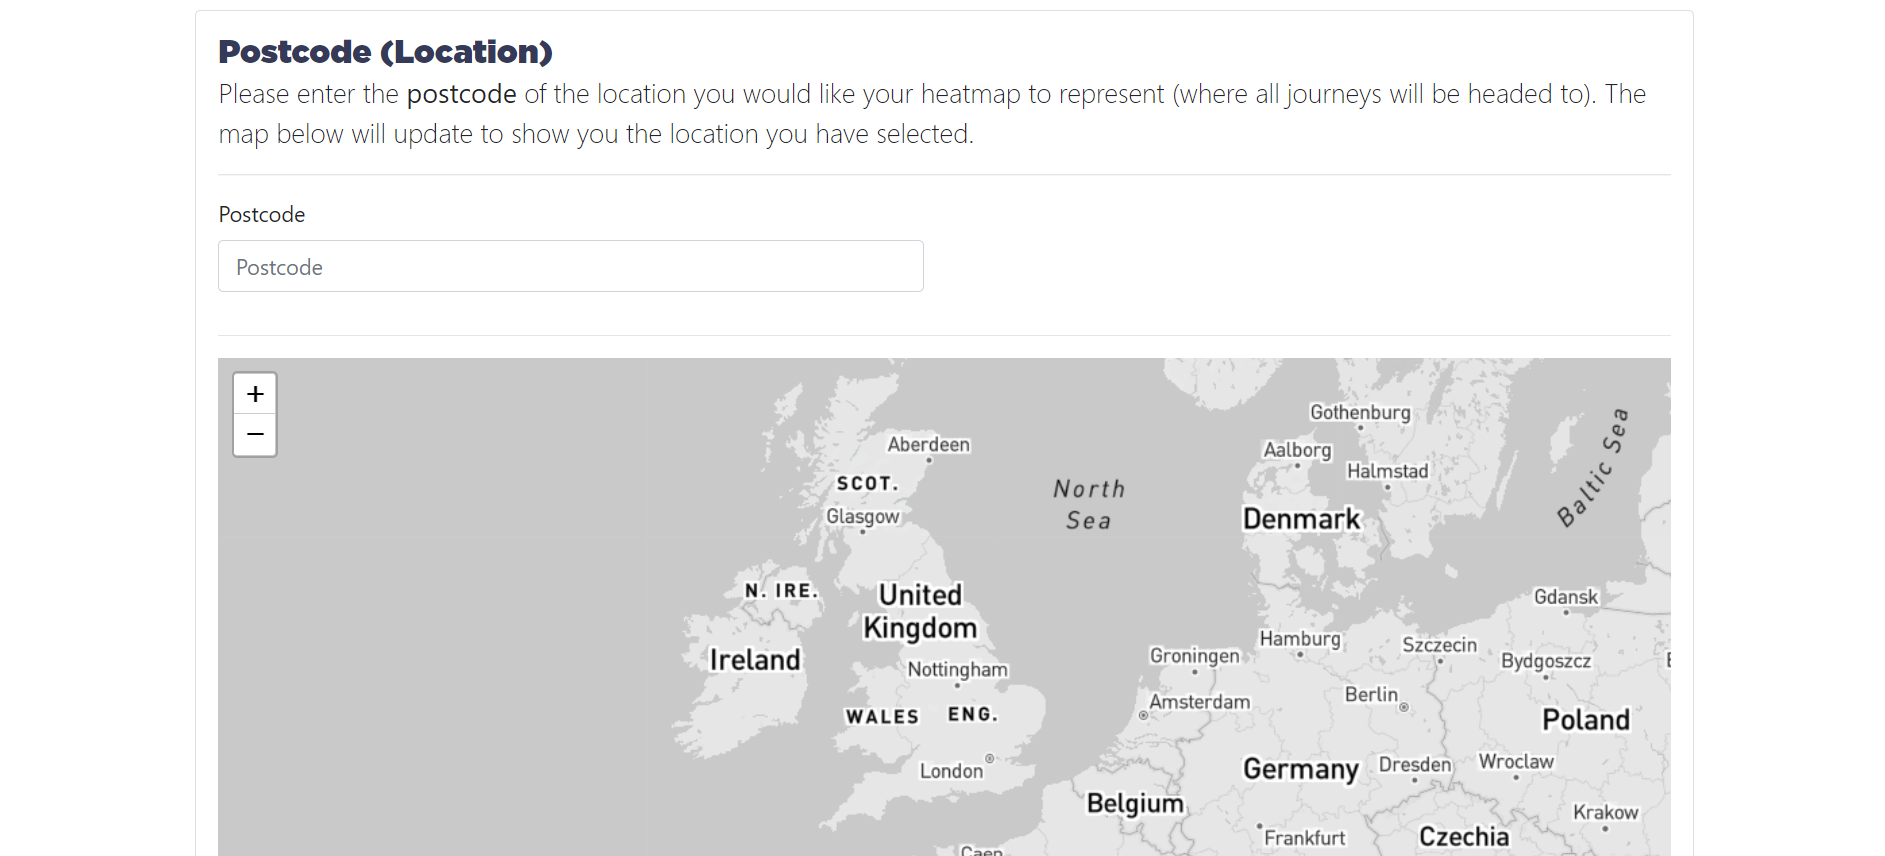Click the Denmark country label

pyautogui.click(x=1301, y=519)
